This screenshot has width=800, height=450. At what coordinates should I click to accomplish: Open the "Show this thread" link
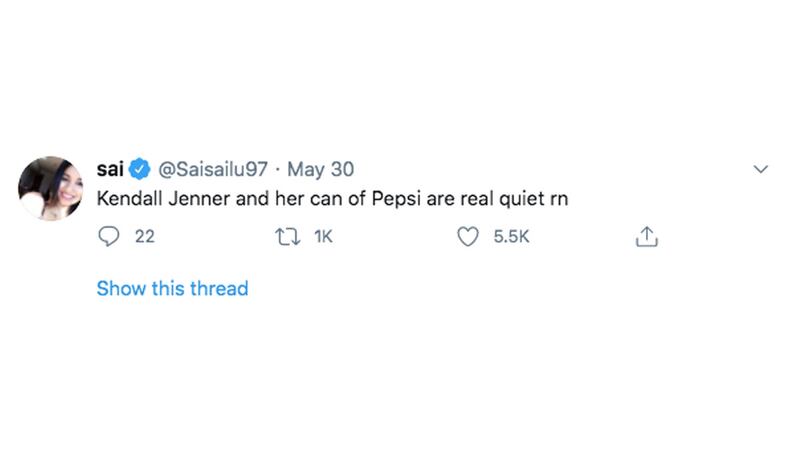click(172, 289)
